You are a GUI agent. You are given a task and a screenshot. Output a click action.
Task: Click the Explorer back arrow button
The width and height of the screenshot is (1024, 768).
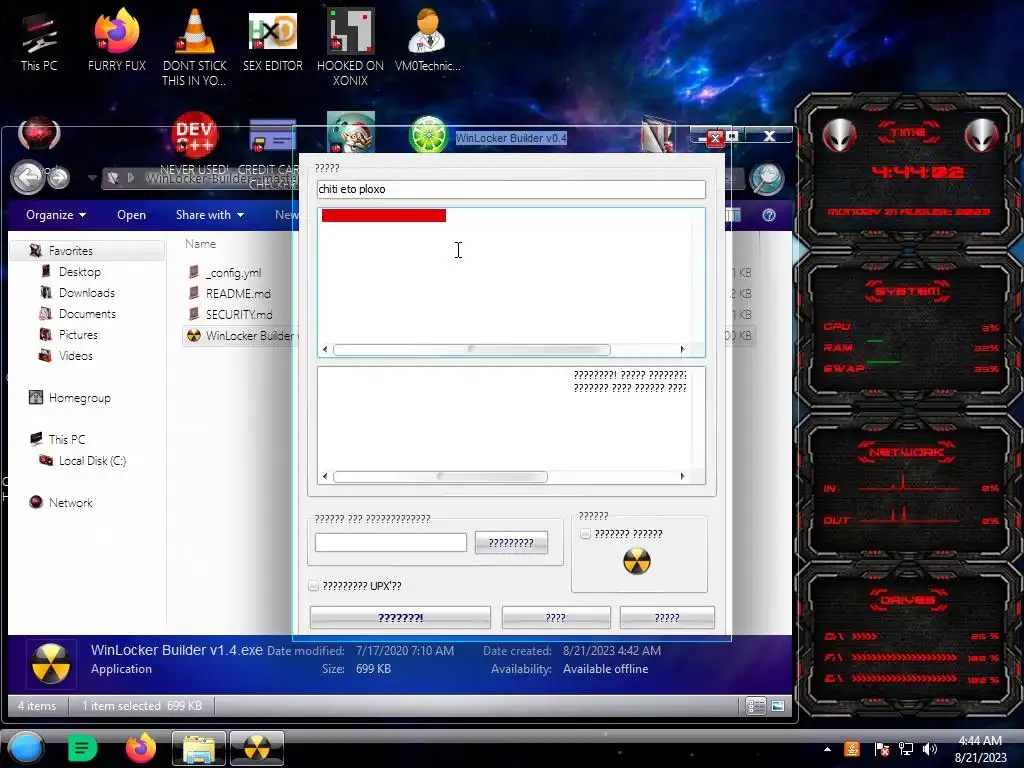(27, 177)
